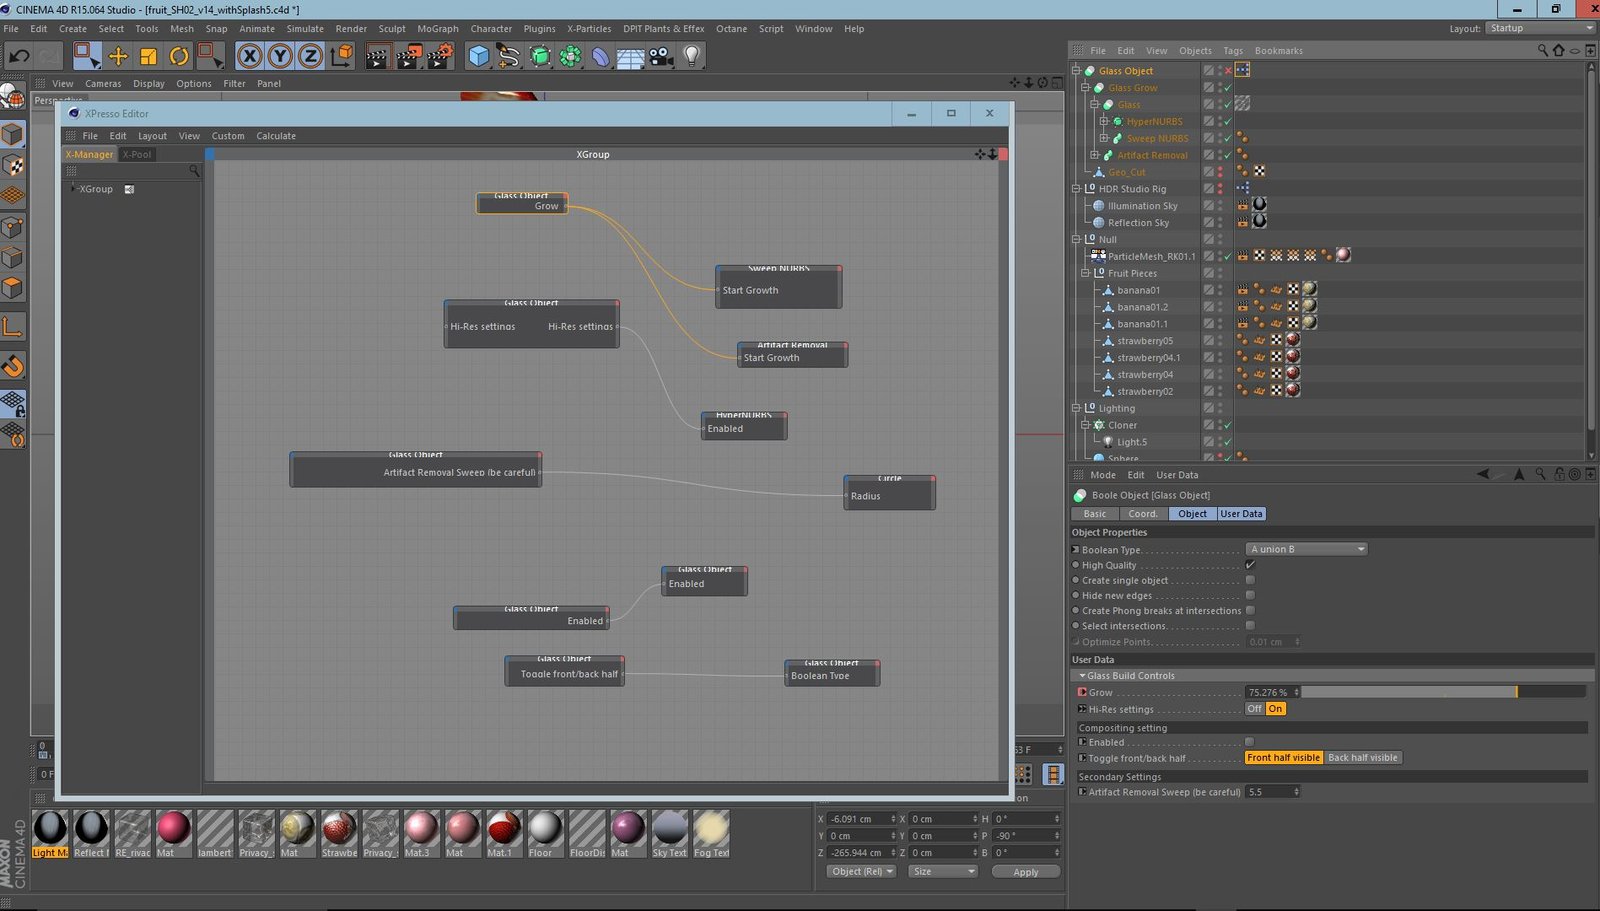
Task: Select the Rotate tool in the toolbar
Action: point(179,56)
